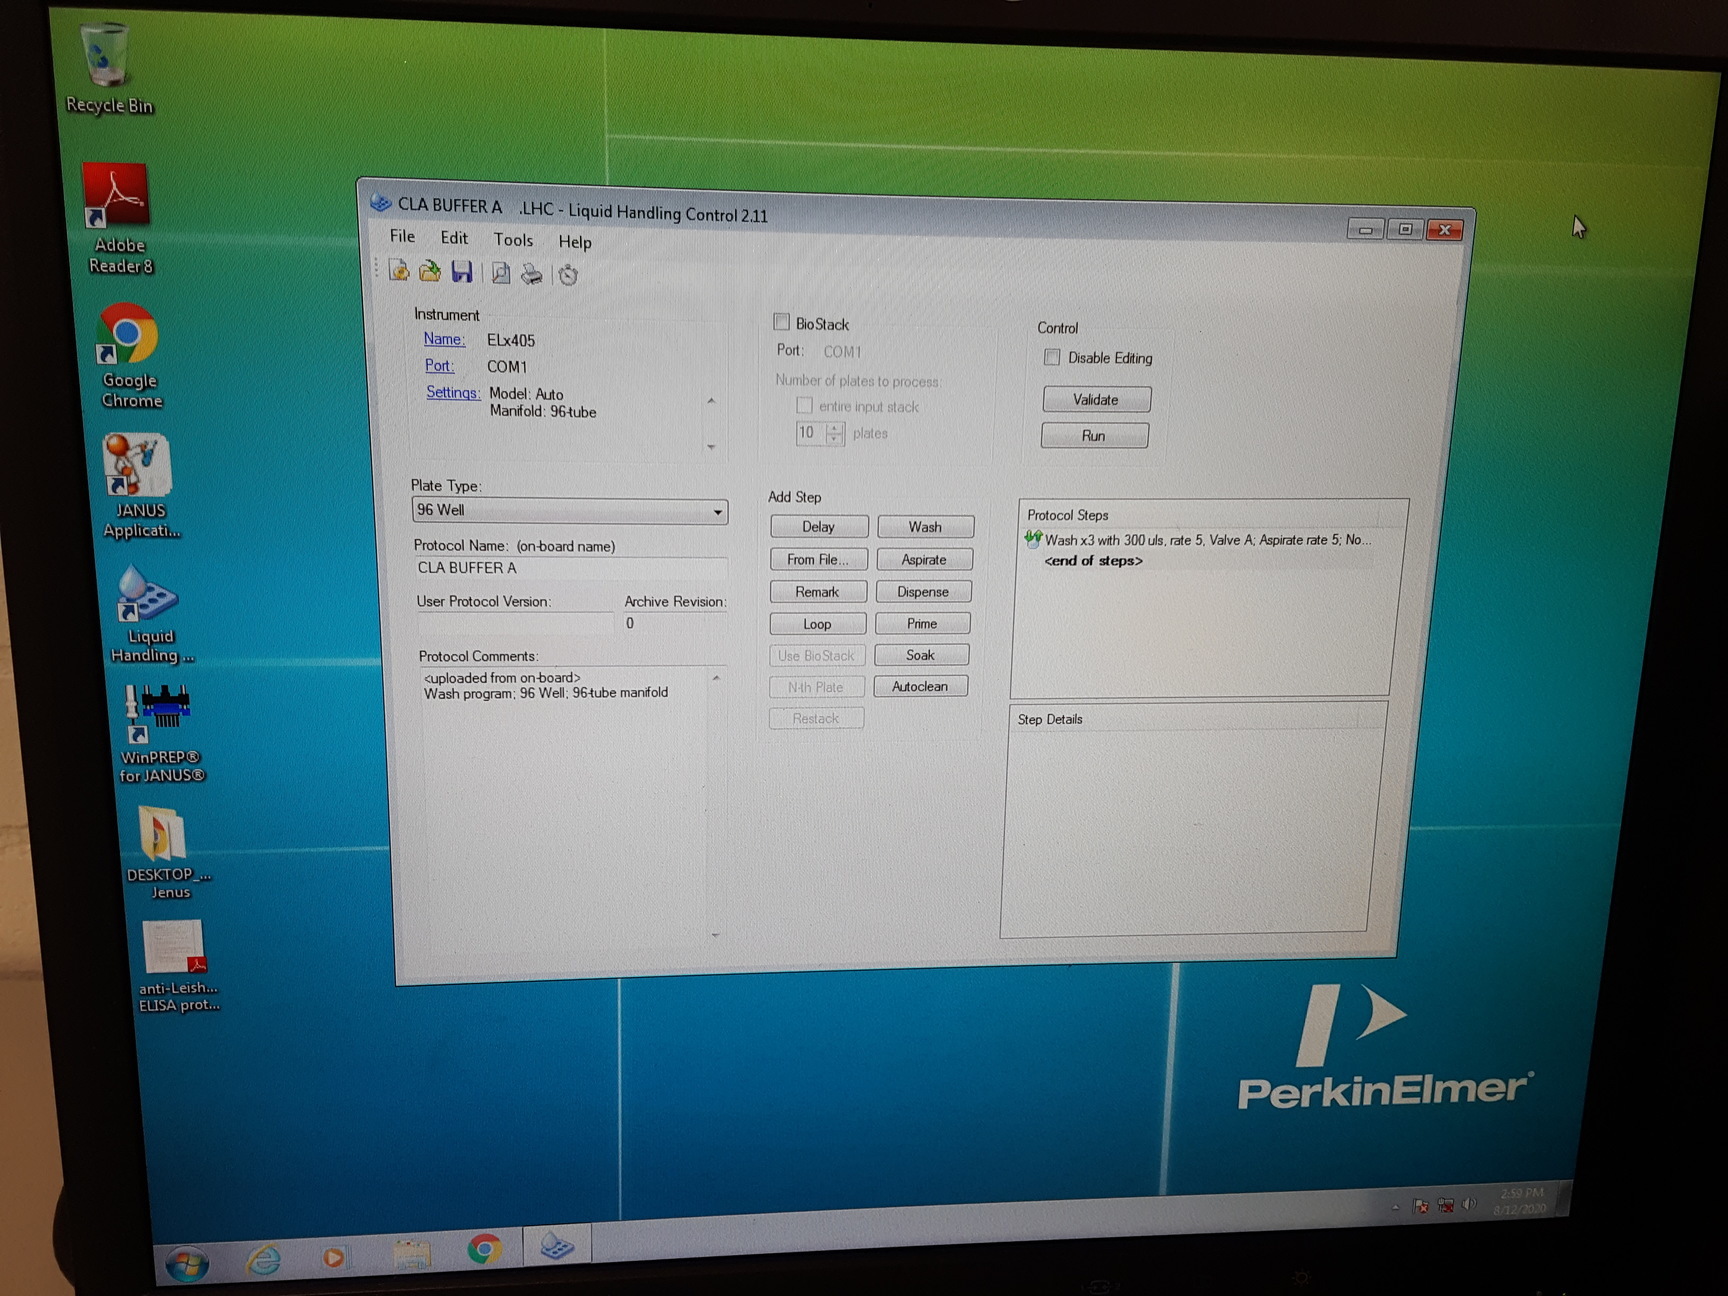Image resolution: width=1728 pixels, height=1296 pixels.
Task: Add a Loop step
Action: click(x=817, y=624)
